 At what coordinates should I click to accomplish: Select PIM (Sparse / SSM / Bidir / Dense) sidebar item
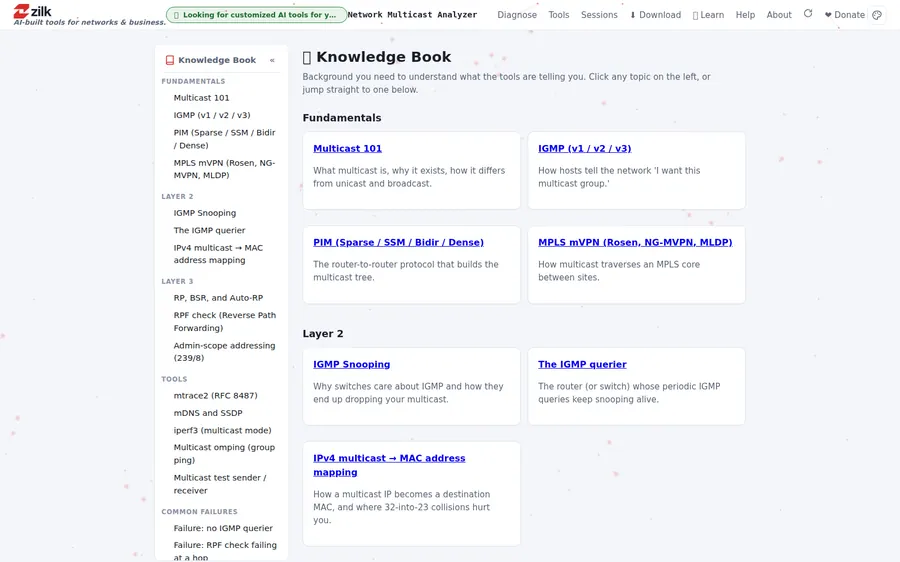(x=224, y=139)
